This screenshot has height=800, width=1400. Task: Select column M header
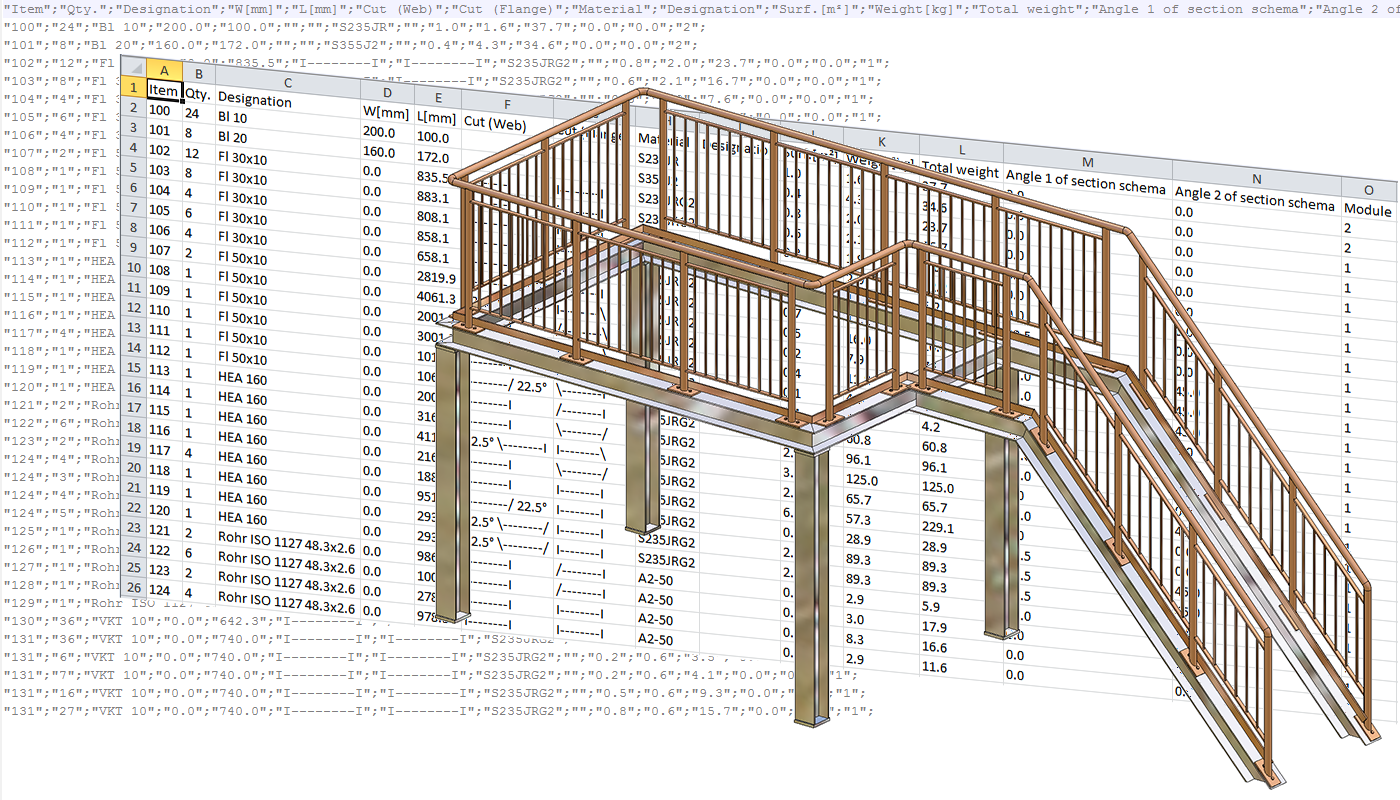1087,163
